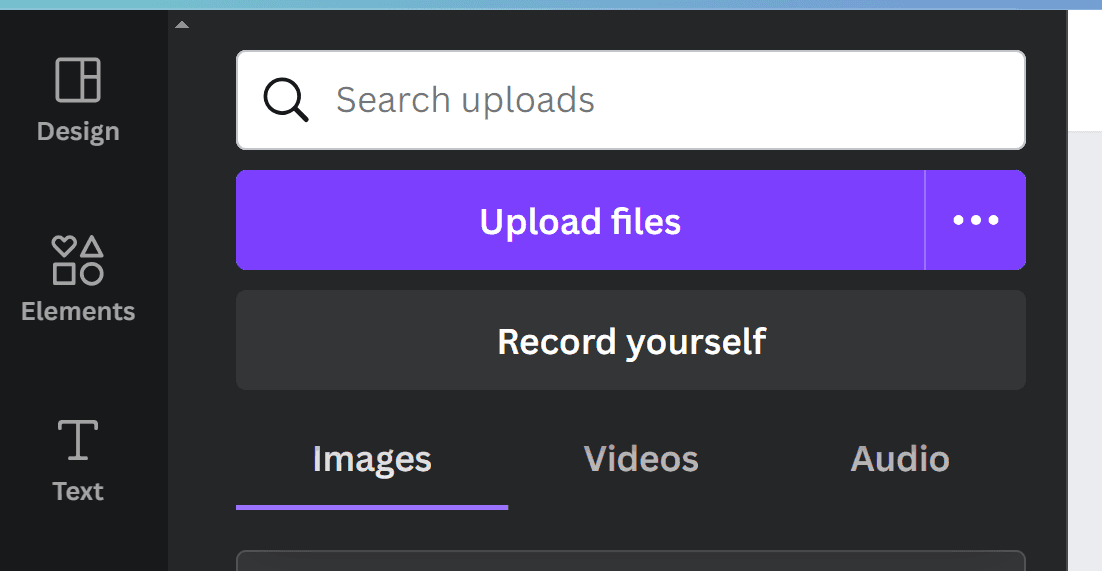Click the light canvas area right of panel
Viewport: 1102px width, 571px height.
pos(1085,350)
